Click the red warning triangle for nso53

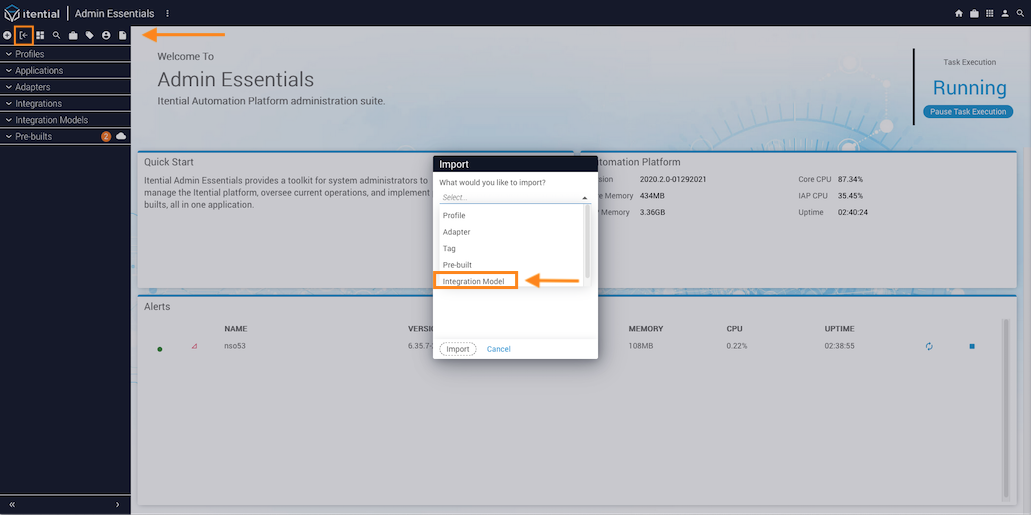(x=194, y=346)
